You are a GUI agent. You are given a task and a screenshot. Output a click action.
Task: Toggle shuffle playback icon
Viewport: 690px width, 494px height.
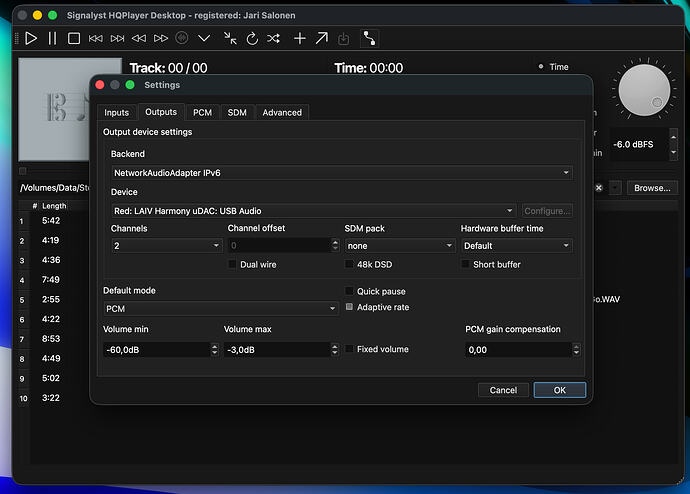273,39
